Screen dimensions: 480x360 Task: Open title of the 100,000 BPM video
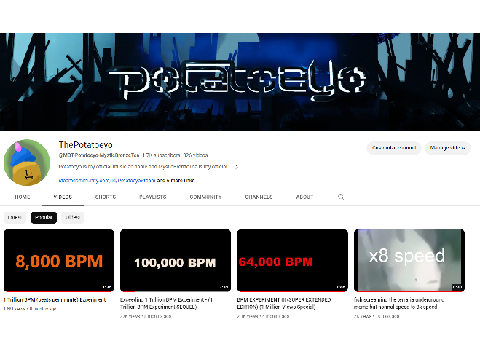click(166, 303)
